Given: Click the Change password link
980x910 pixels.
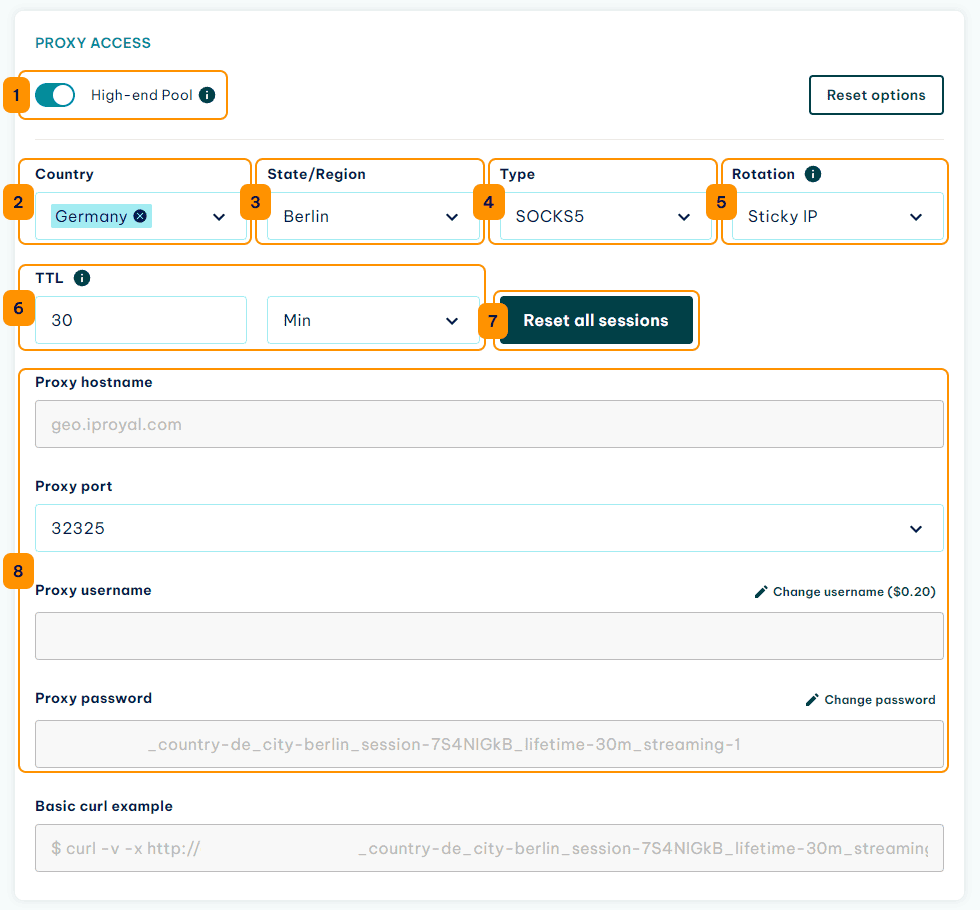Looking at the screenshot, I should (x=871, y=699).
